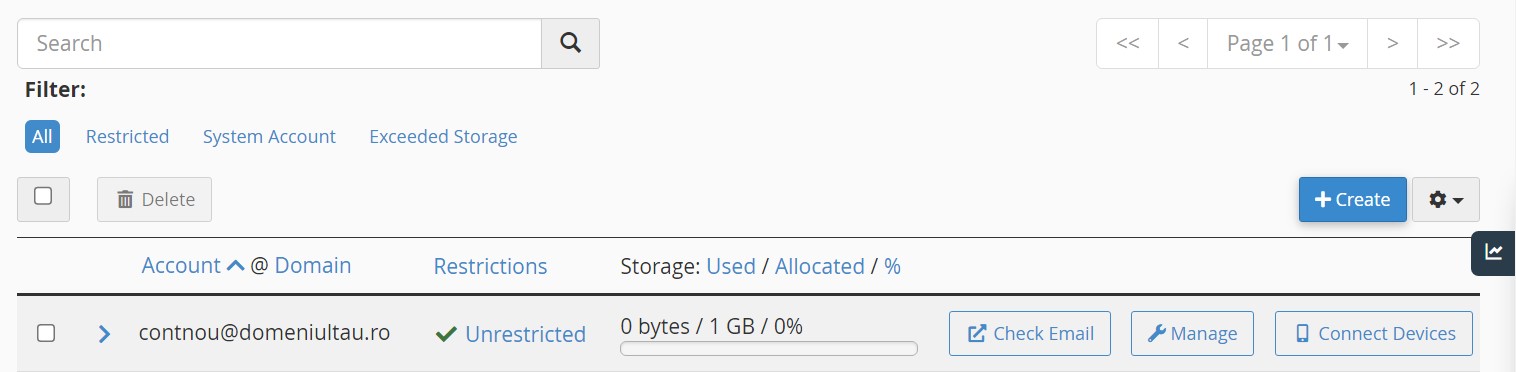
Task: Select the Exceeded Storage filter
Action: tap(443, 136)
